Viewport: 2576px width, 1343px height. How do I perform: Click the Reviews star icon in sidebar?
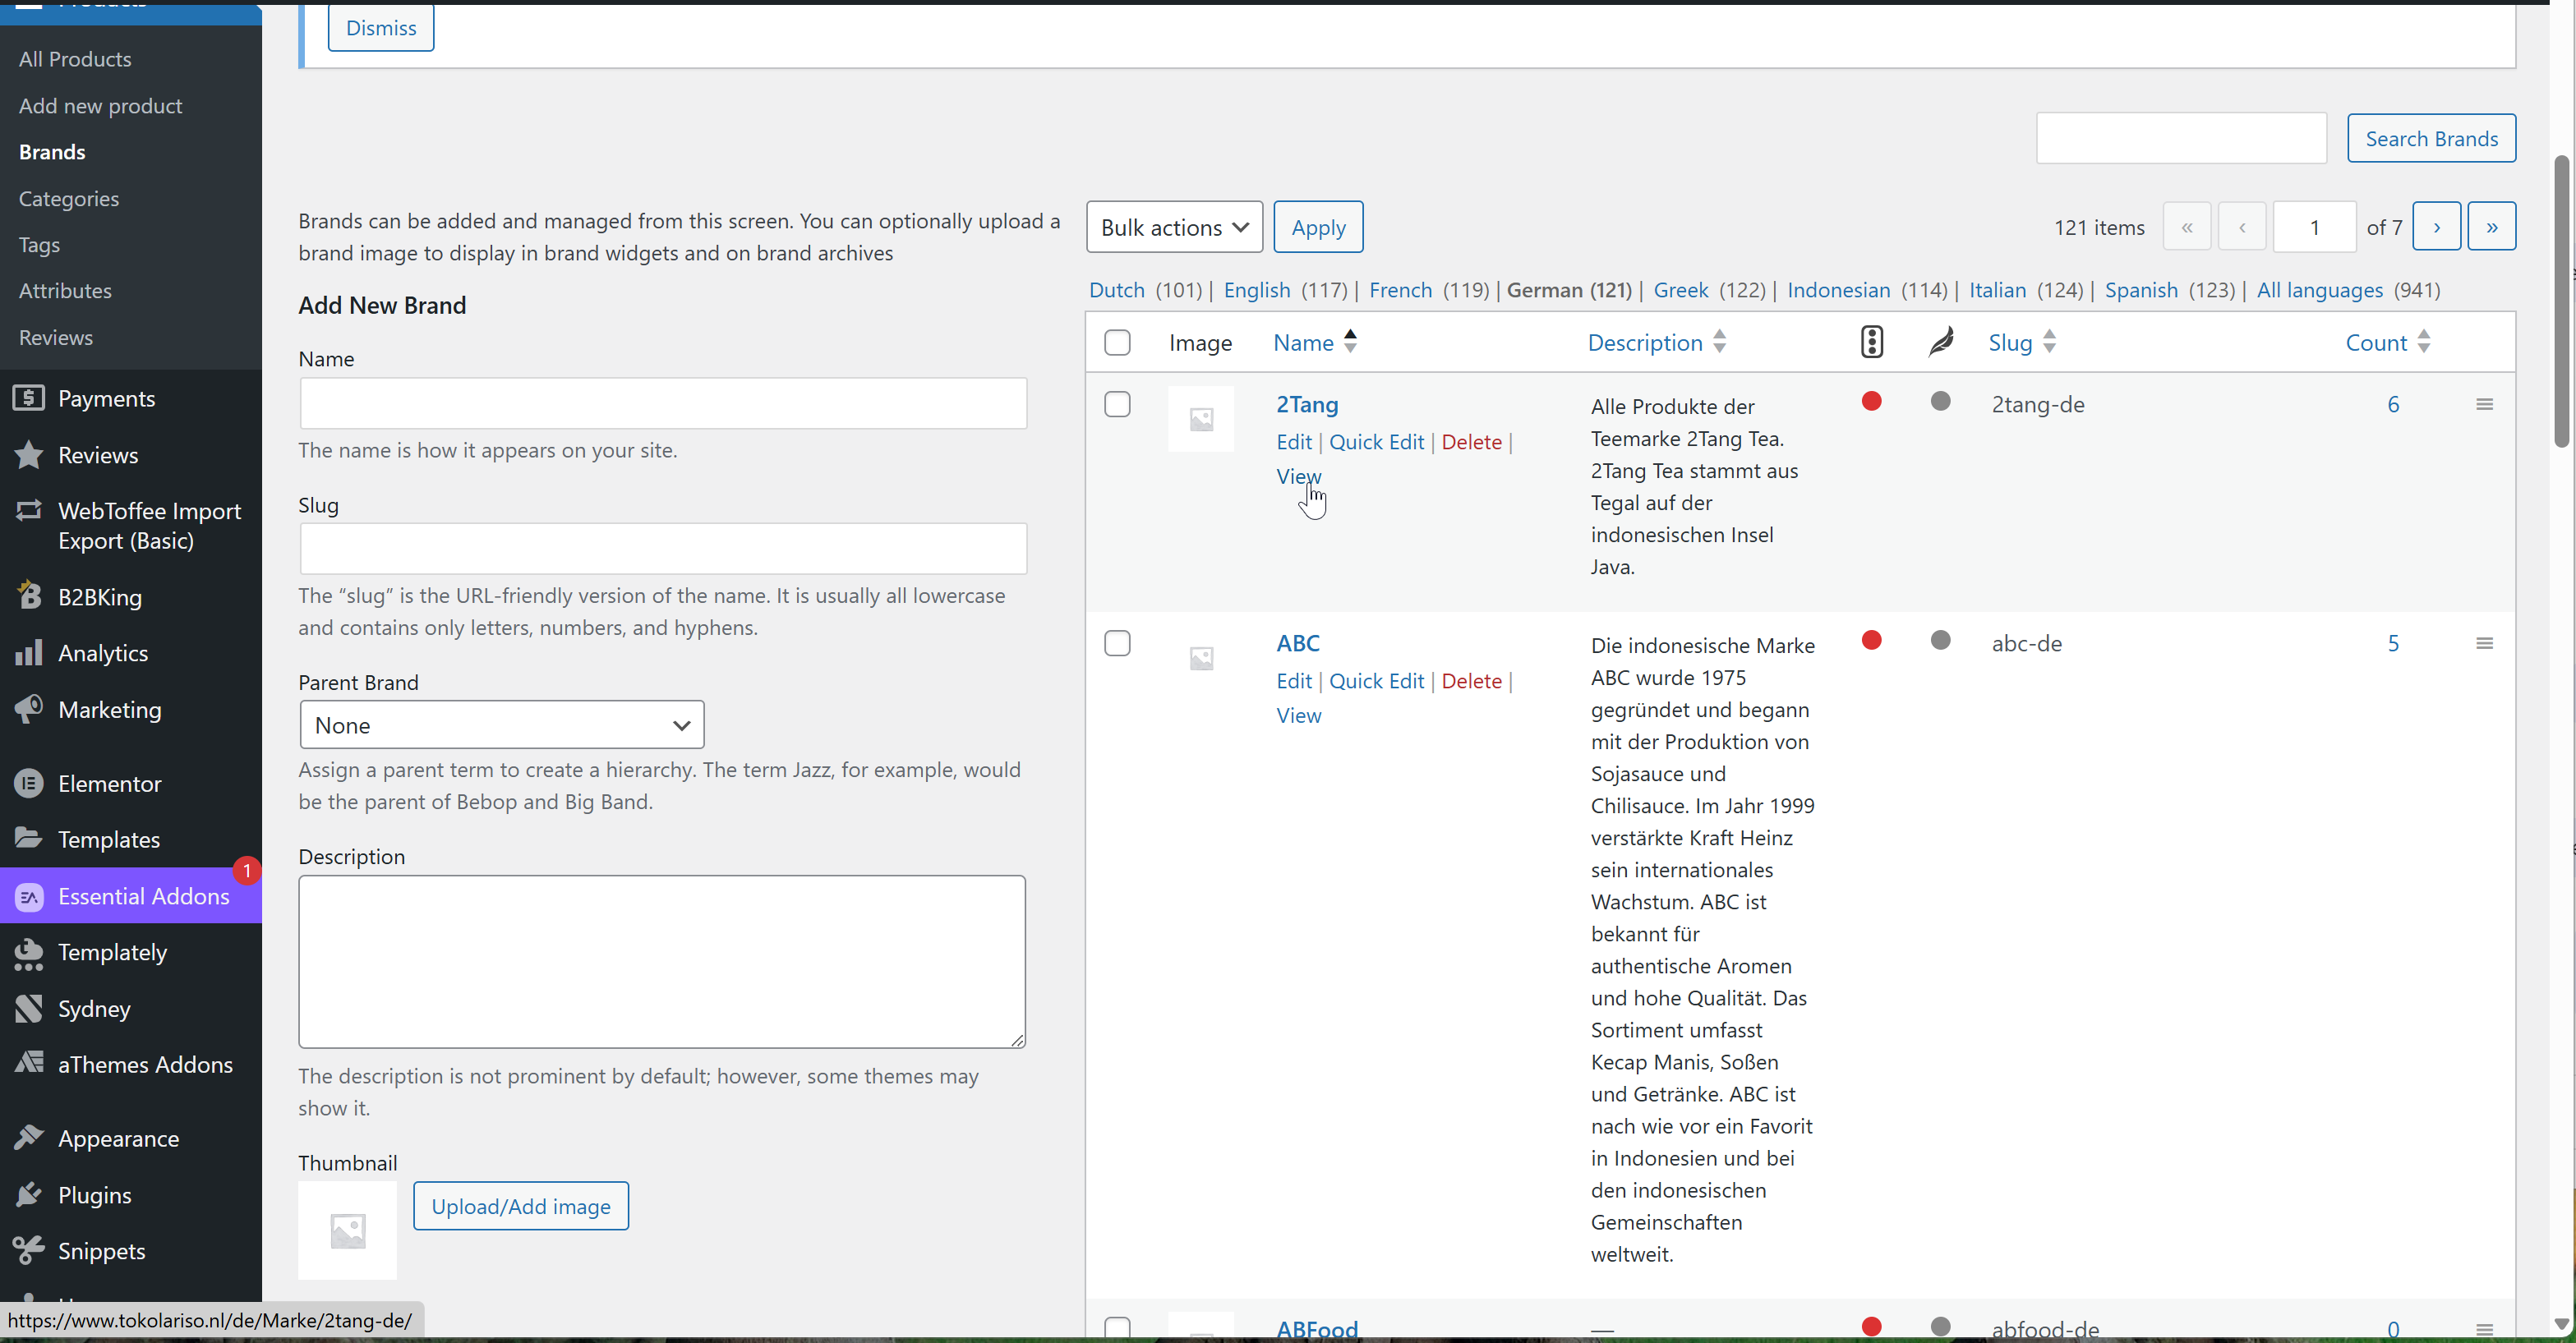[x=29, y=455]
